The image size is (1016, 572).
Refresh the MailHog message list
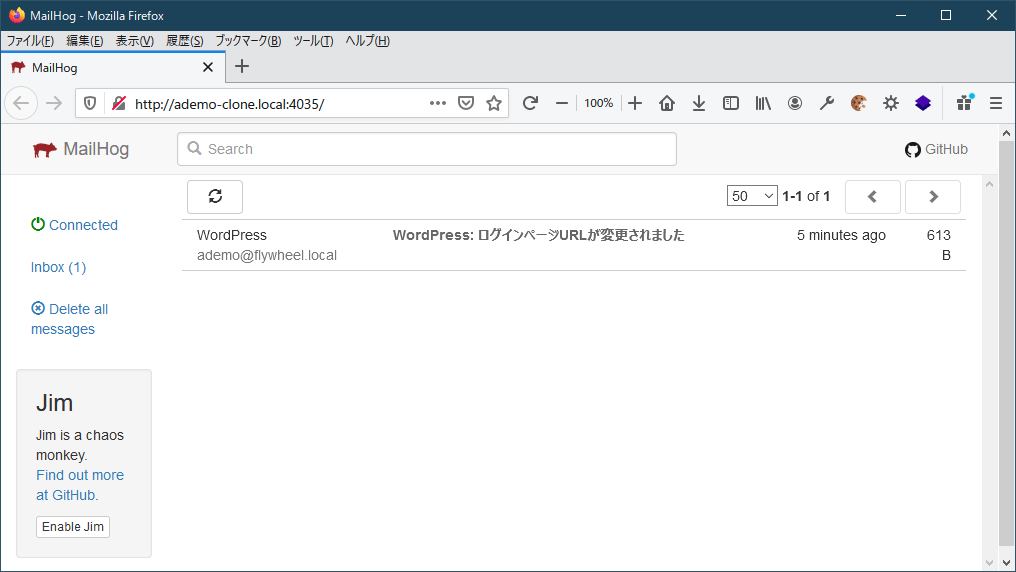(215, 196)
